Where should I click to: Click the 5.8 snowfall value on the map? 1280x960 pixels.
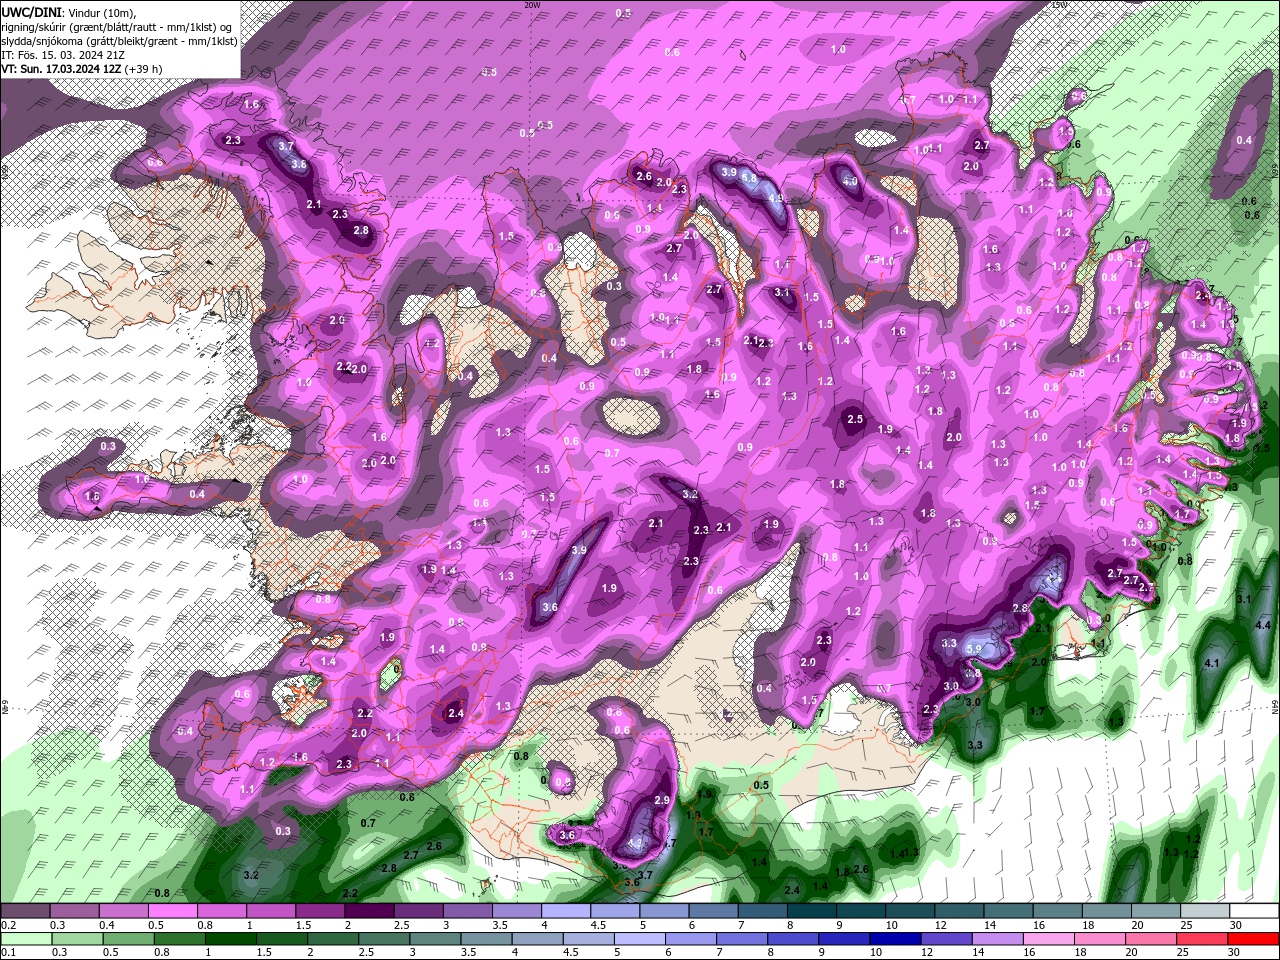748,177
